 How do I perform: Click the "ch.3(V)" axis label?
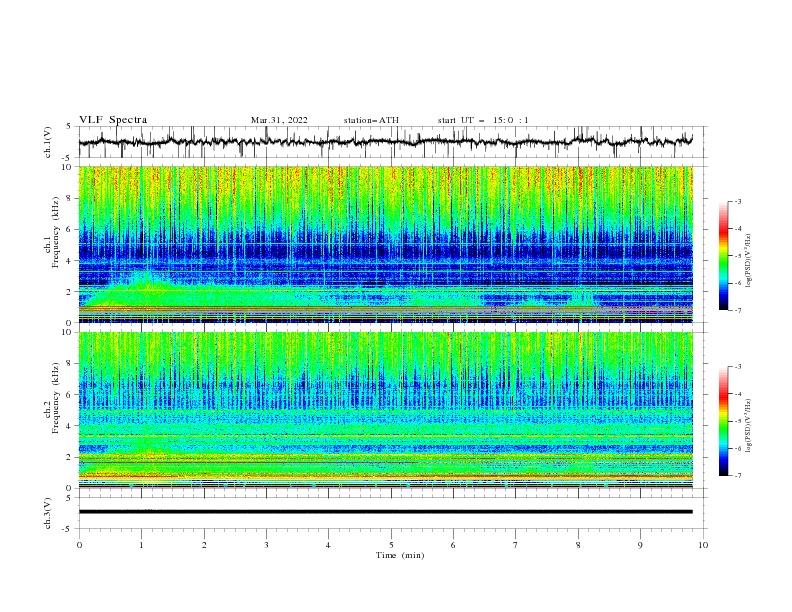pyautogui.click(x=48, y=513)
